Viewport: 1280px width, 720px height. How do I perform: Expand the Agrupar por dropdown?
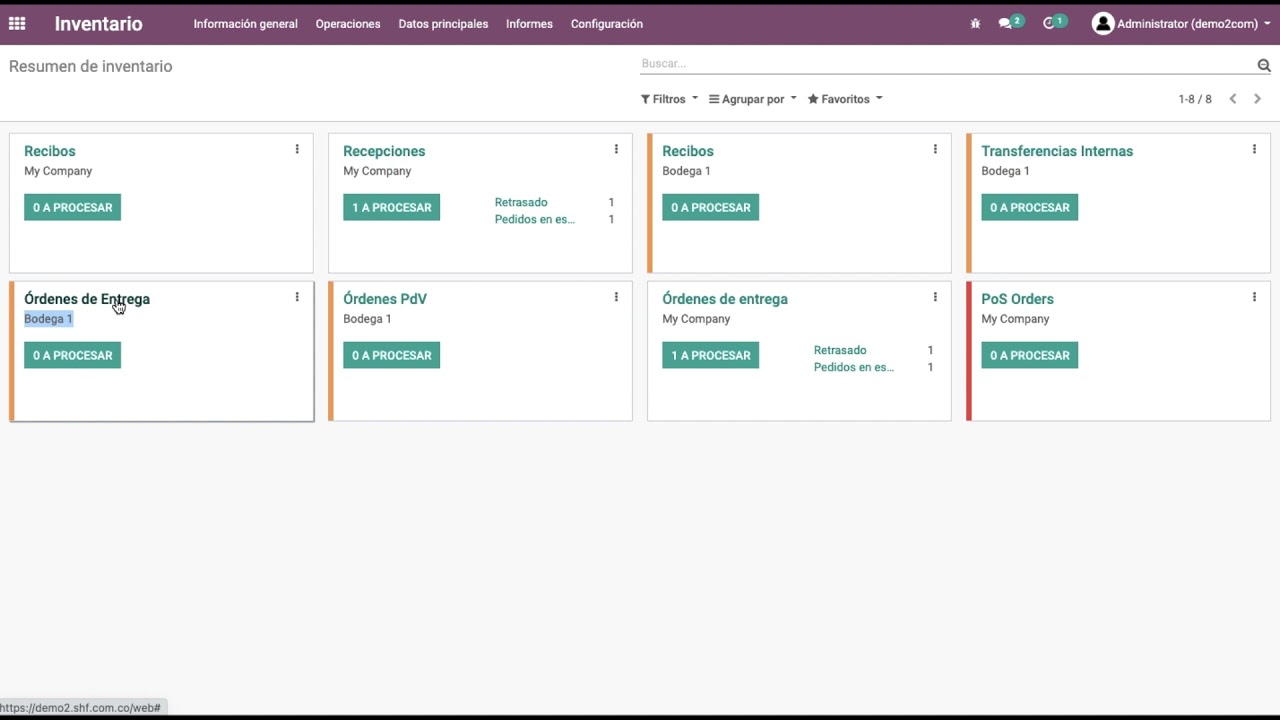click(753, 99)
